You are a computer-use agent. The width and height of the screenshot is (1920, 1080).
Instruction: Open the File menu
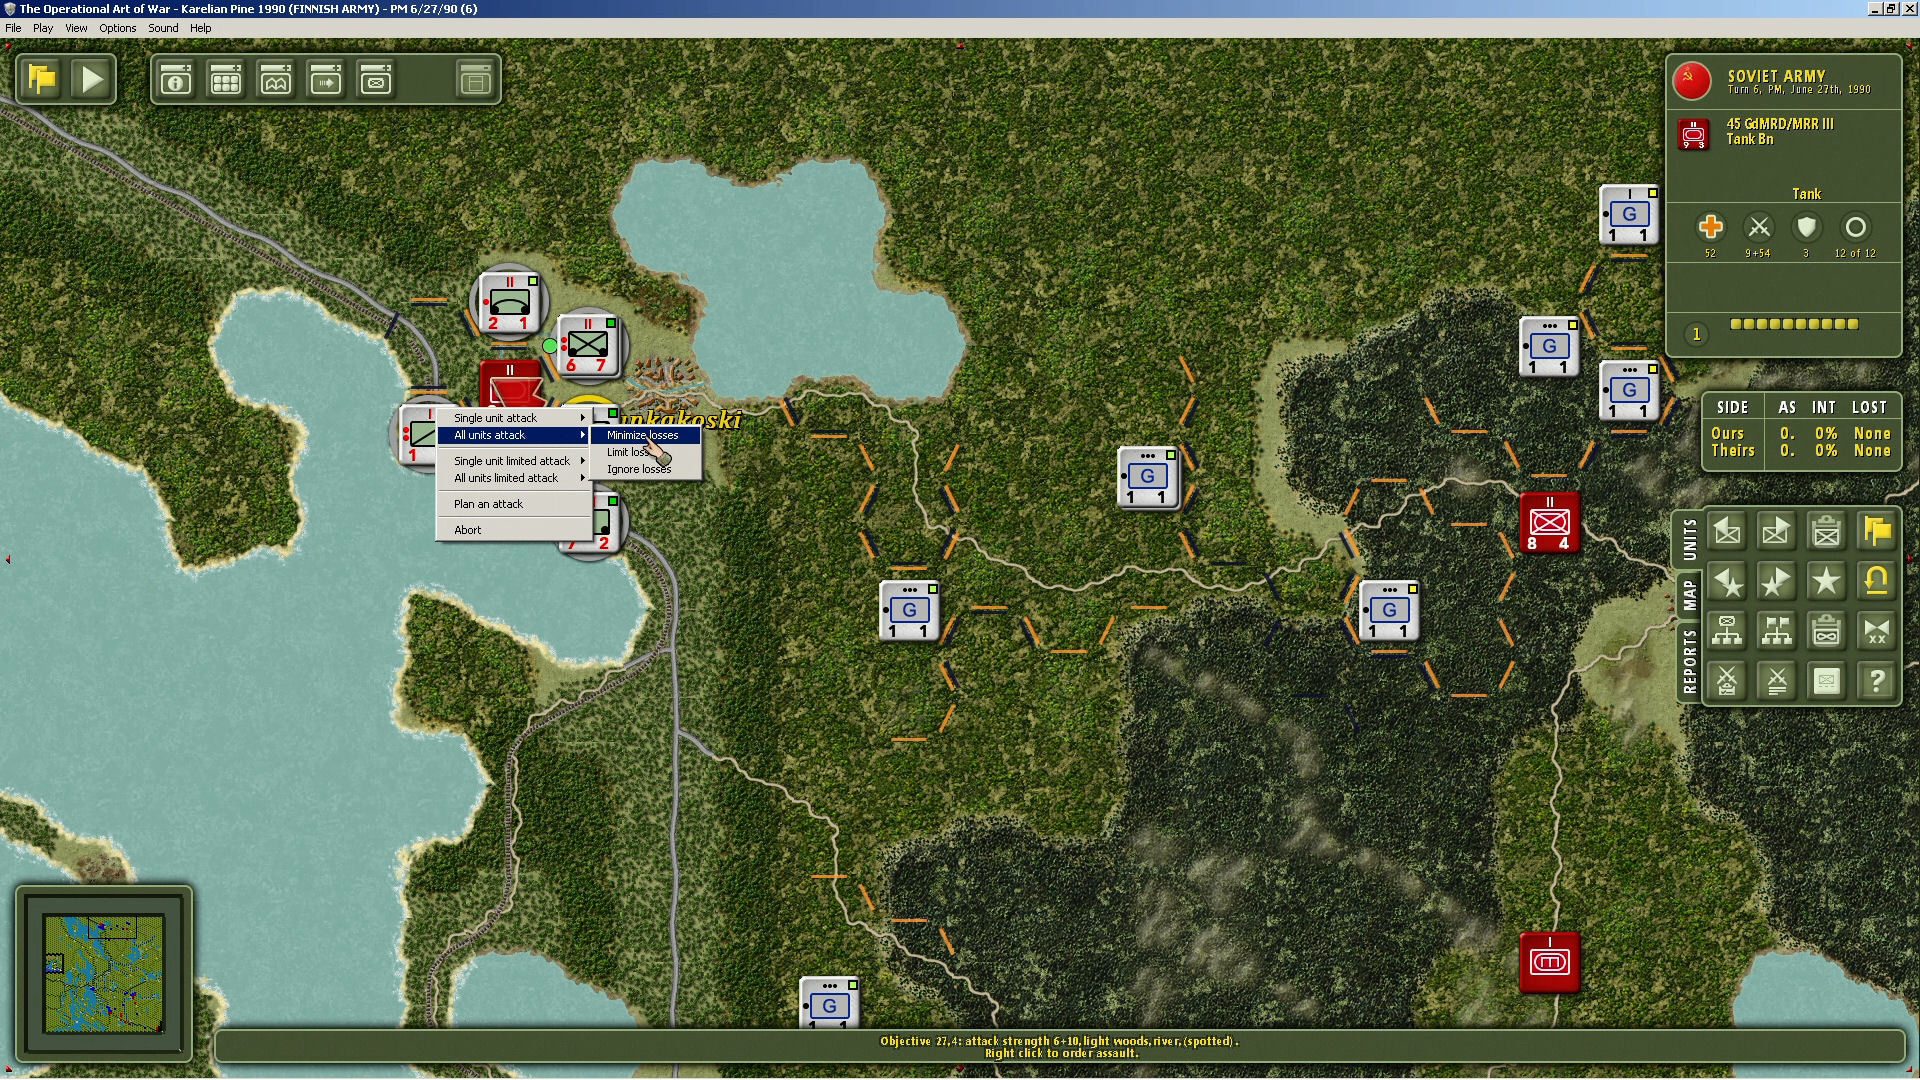(13, 28)
